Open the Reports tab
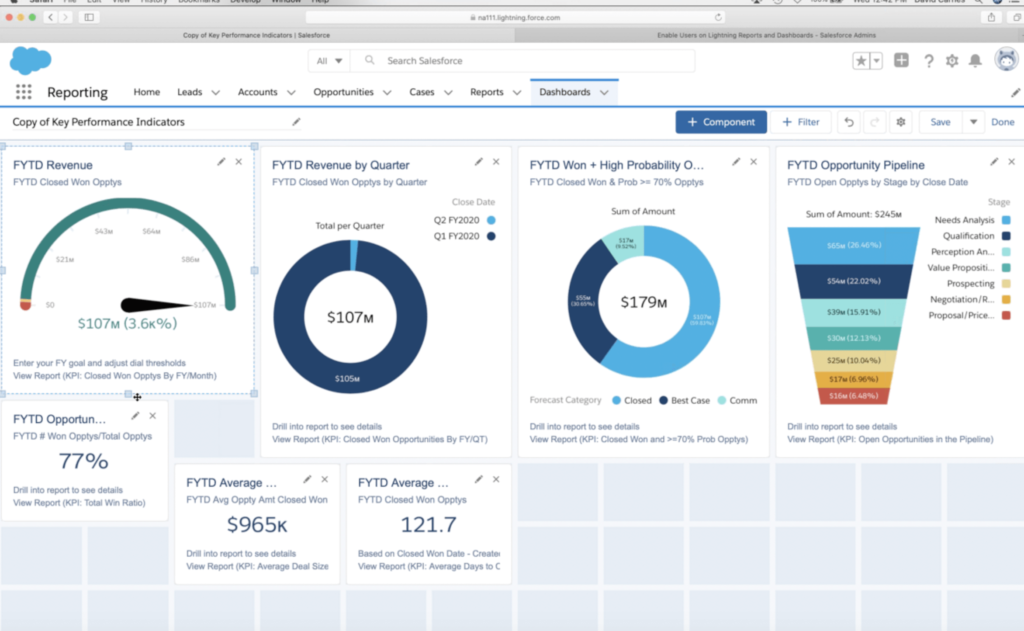This screenshot has width=1024, height=631. pos(487,92)
